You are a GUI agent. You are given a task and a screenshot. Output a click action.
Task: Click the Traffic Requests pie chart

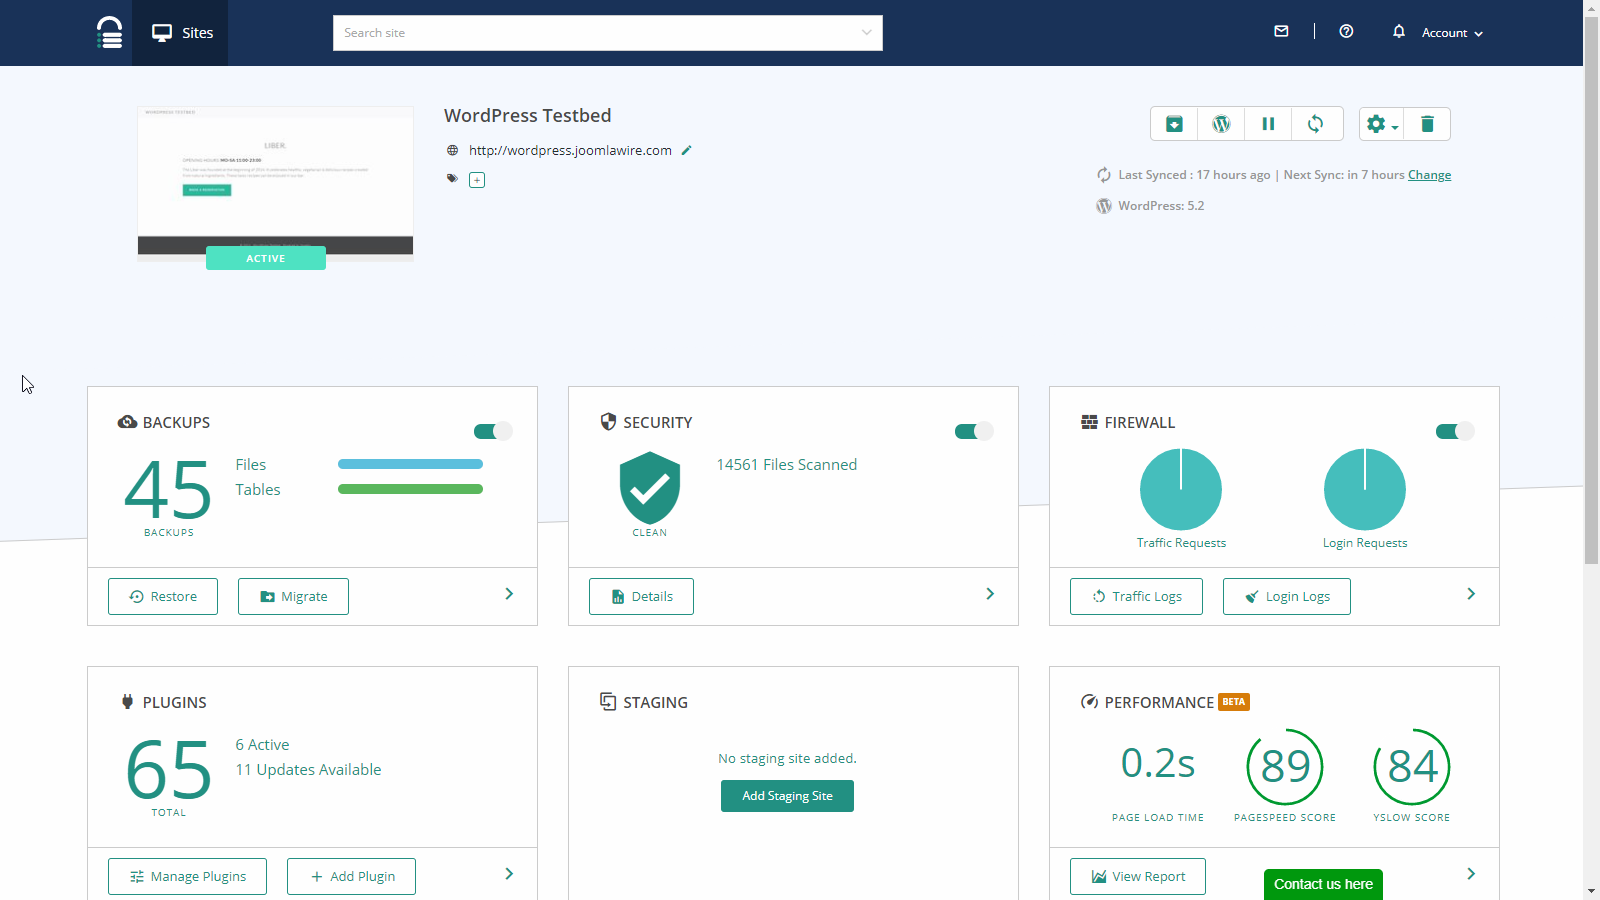coord(1181,489)
